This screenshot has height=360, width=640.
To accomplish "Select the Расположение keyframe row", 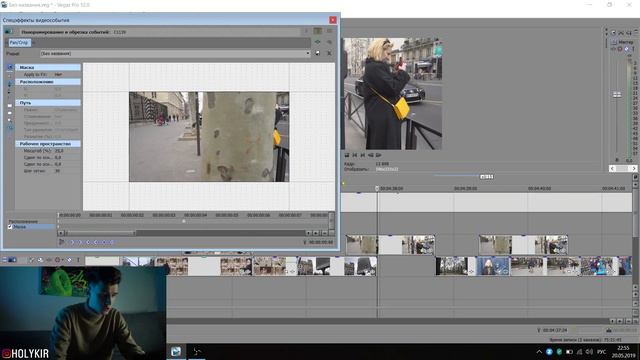I will pyautogui.click(x=23, y=222).
